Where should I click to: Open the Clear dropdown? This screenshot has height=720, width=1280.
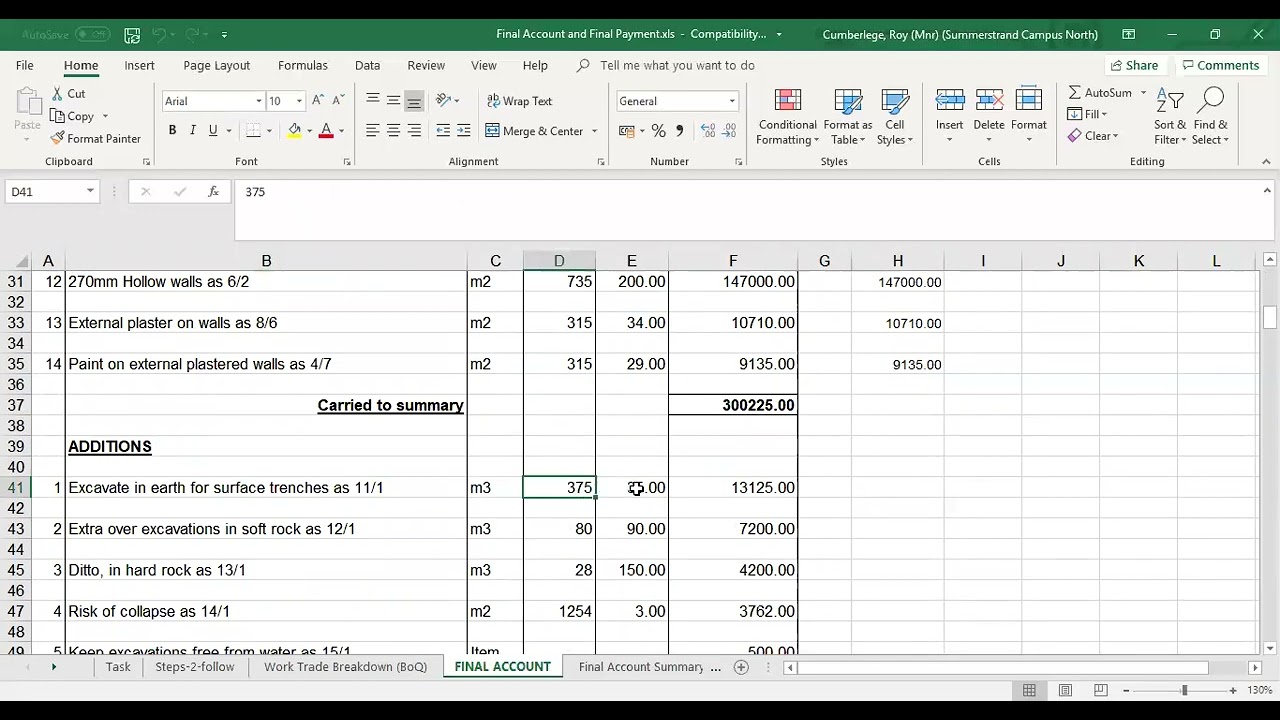[1093, 136]
